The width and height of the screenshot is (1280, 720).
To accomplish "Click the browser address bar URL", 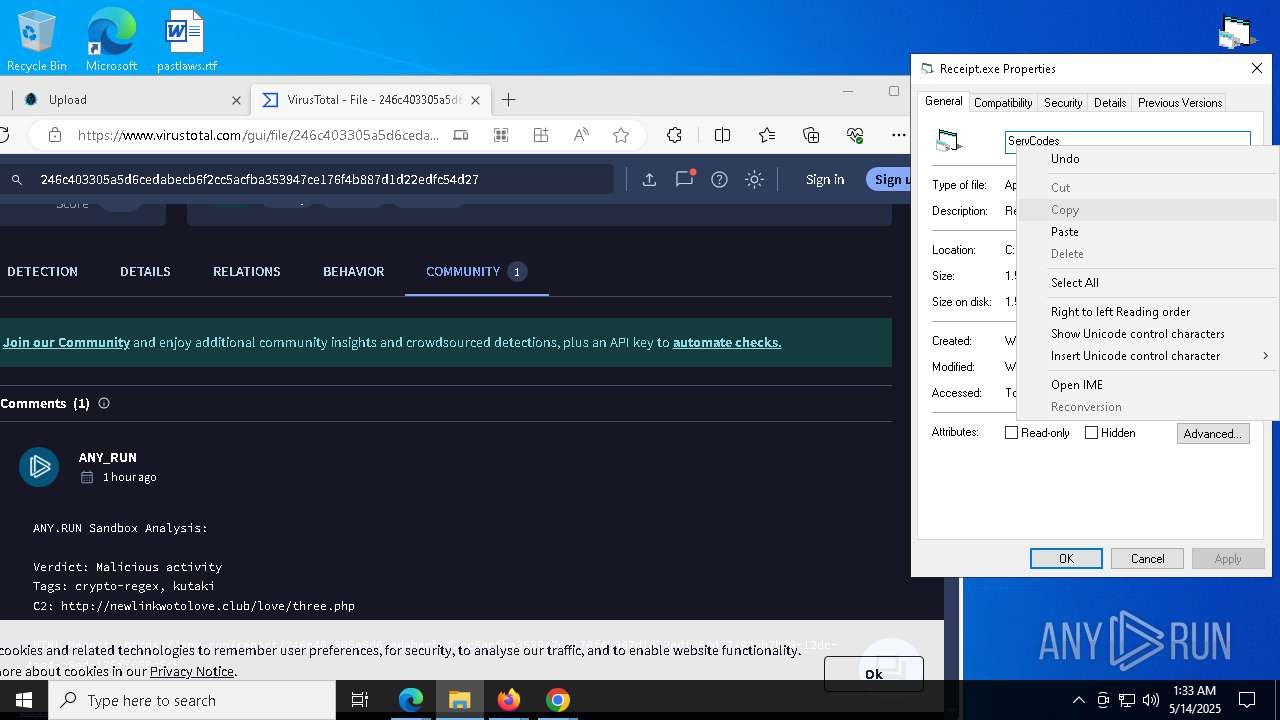I will [x=258, y=136].
